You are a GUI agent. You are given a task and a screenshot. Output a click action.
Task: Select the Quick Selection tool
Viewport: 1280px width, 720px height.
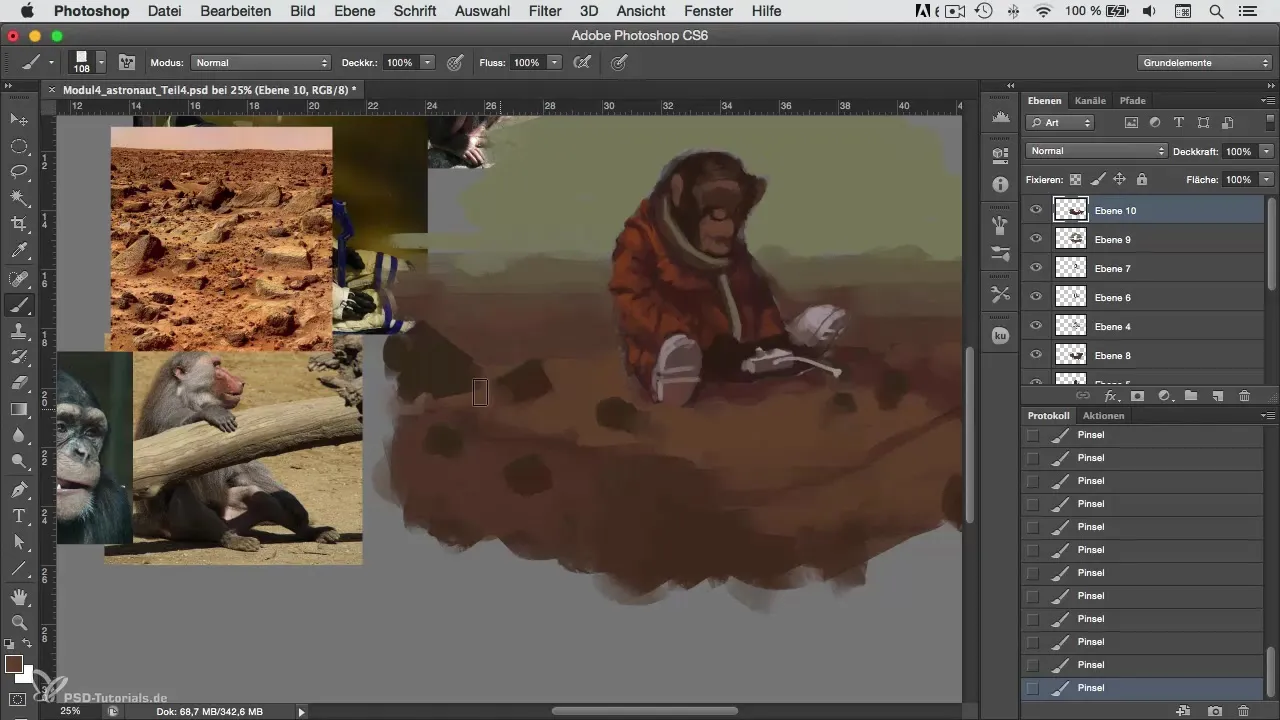19,198
